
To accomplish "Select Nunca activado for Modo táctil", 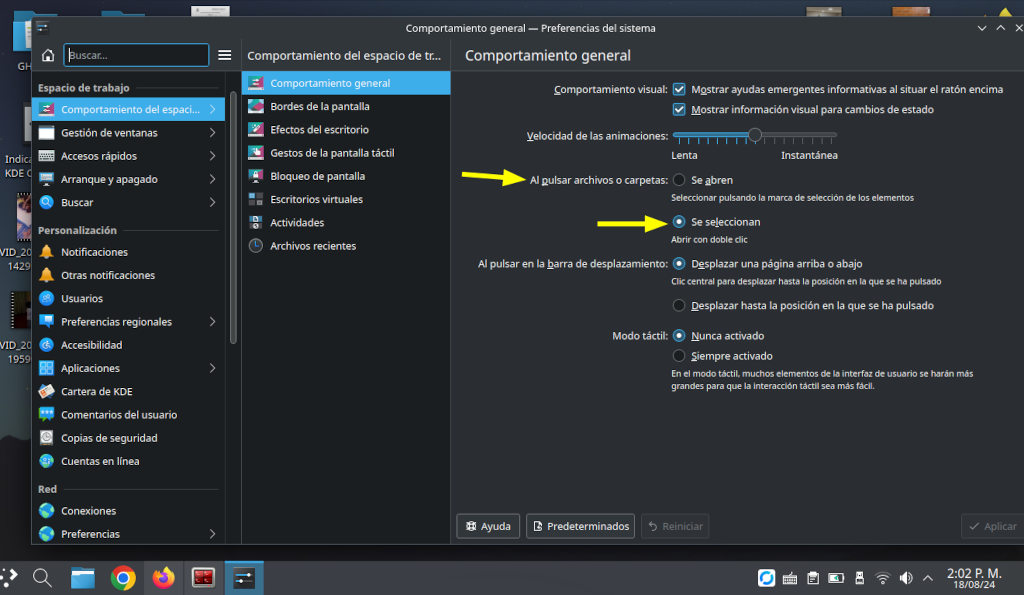I will coord(679,336).
